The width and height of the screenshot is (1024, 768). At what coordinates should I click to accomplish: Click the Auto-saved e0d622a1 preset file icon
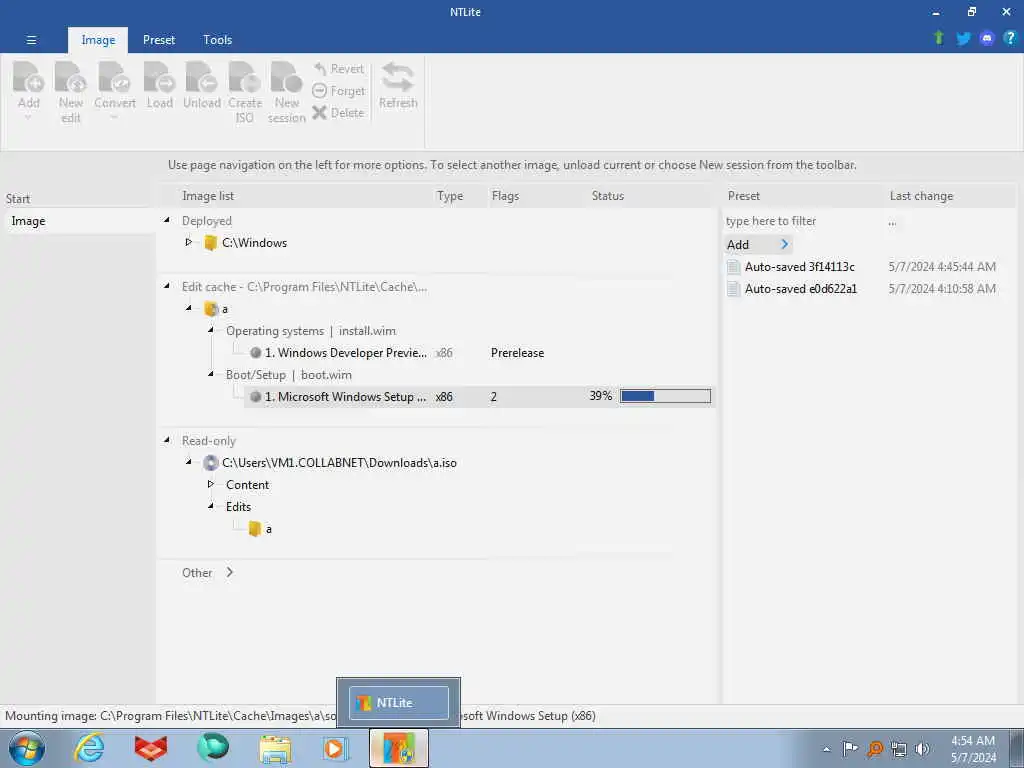coord(733,289)
